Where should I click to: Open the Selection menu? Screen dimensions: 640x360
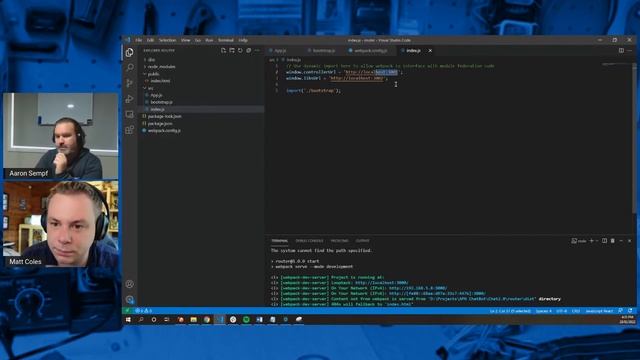(x=167, y=40)
